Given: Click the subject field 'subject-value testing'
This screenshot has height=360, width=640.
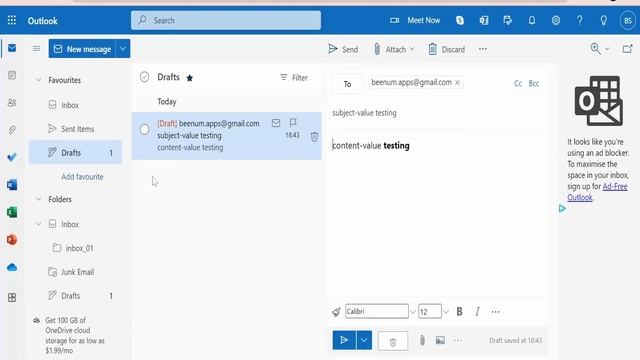Looking at the screenshot, I should tap(437, 113).
